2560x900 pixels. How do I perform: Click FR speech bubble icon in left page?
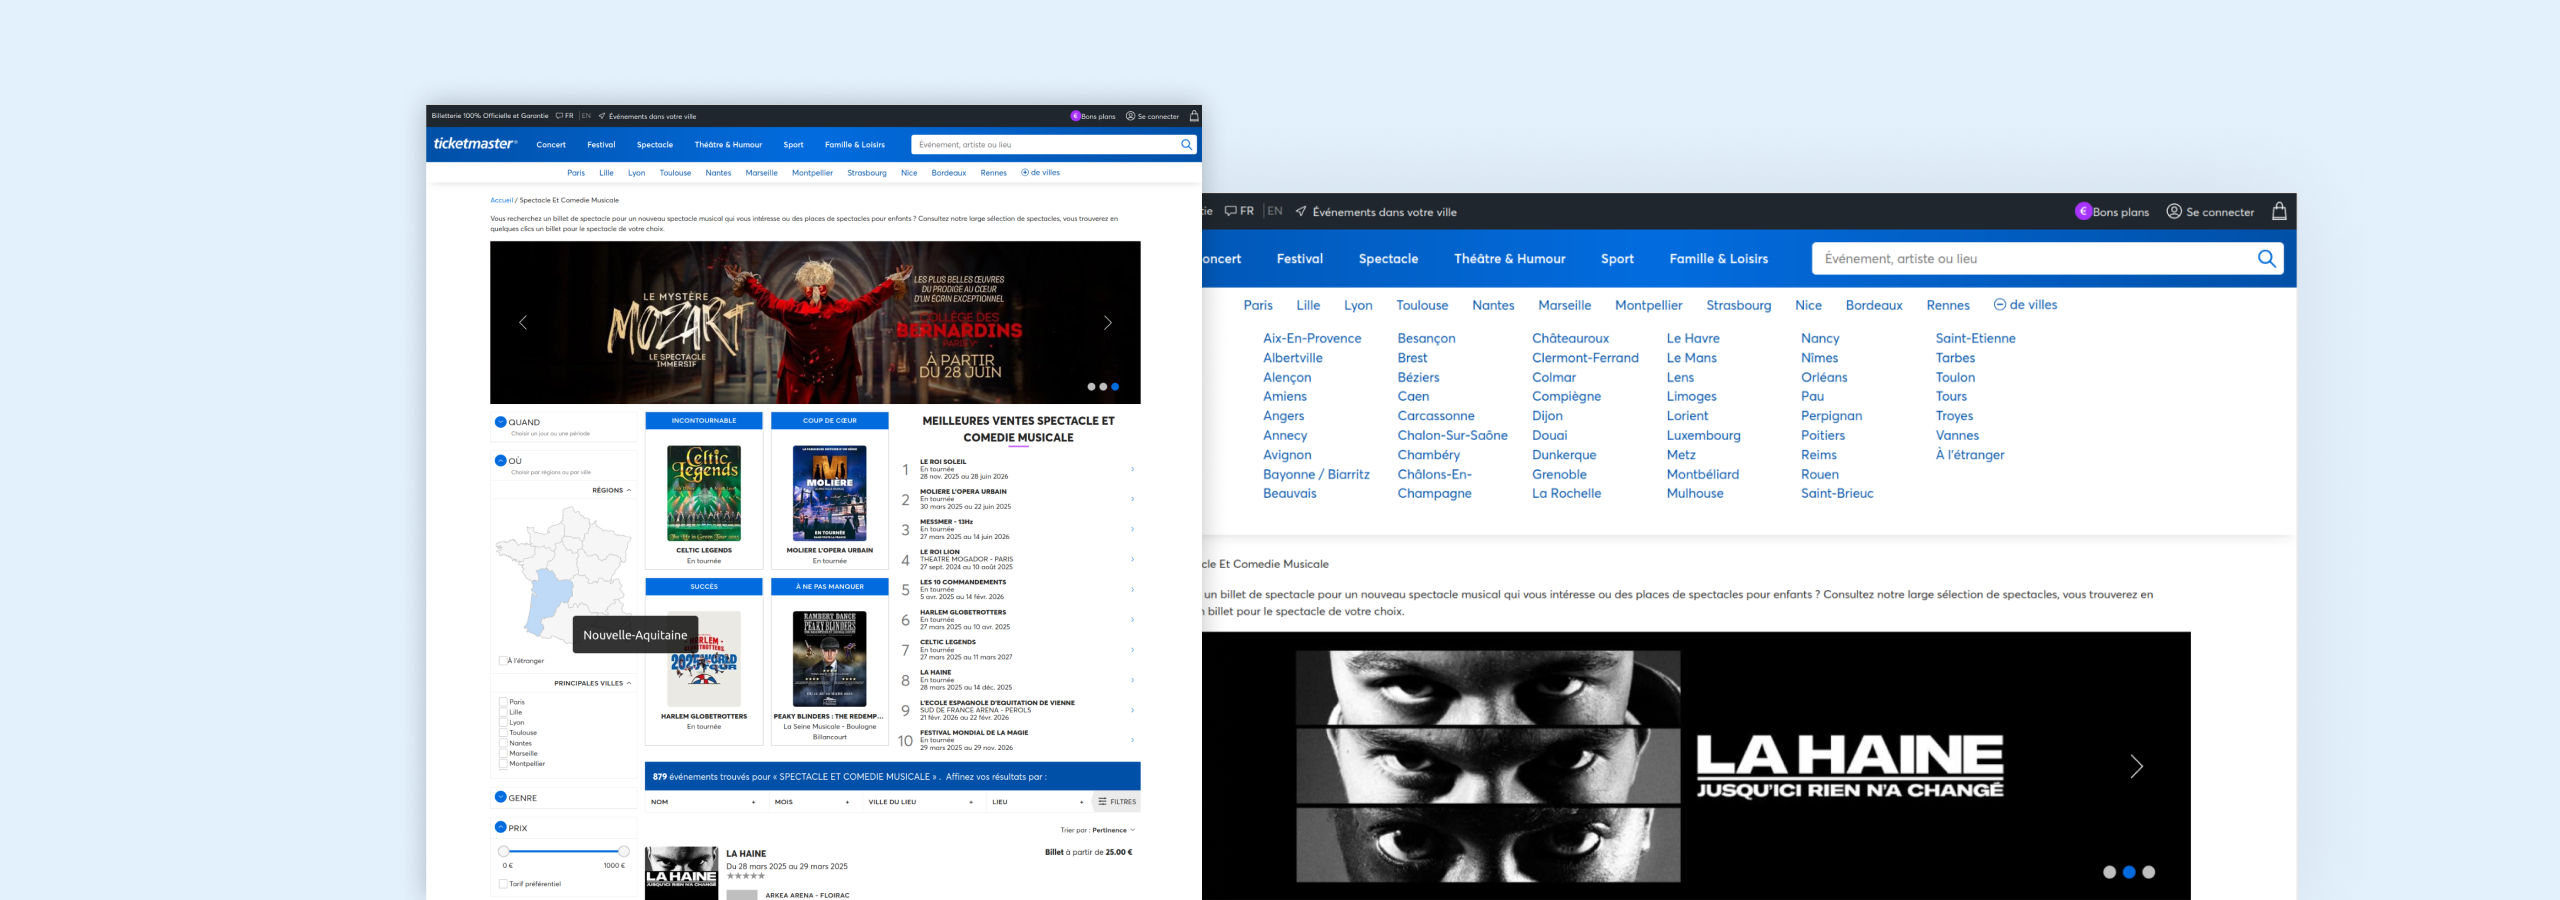coord(560,116)
